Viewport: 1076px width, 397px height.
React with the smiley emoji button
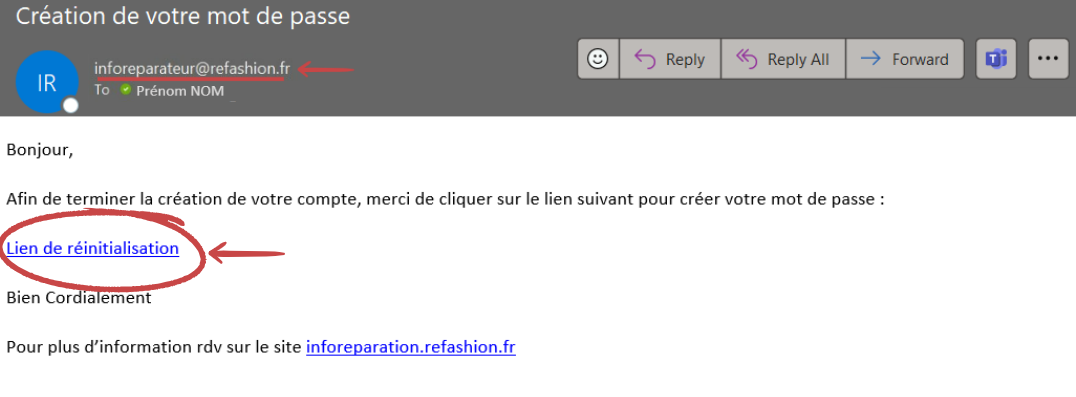pyautogui.click(x=599, y=59)
